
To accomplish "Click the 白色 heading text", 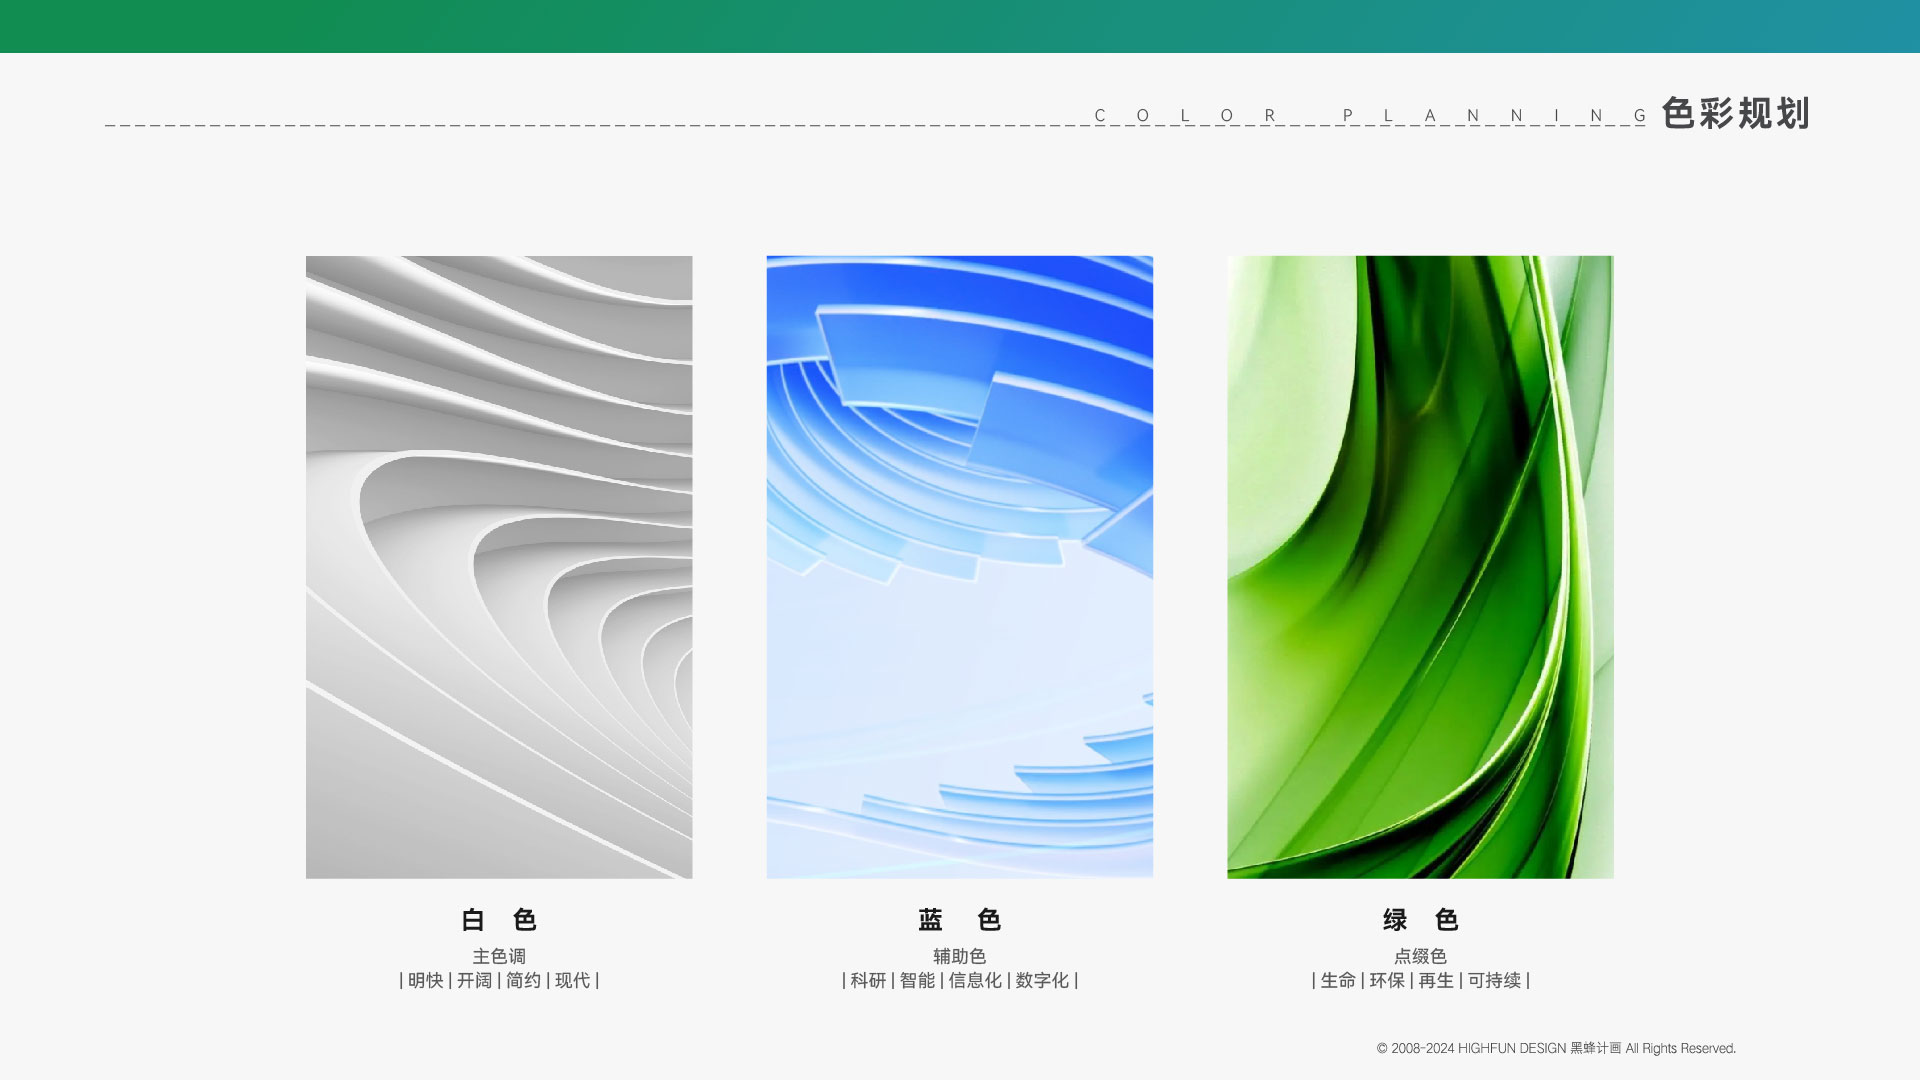I will [x=499, y=920].
